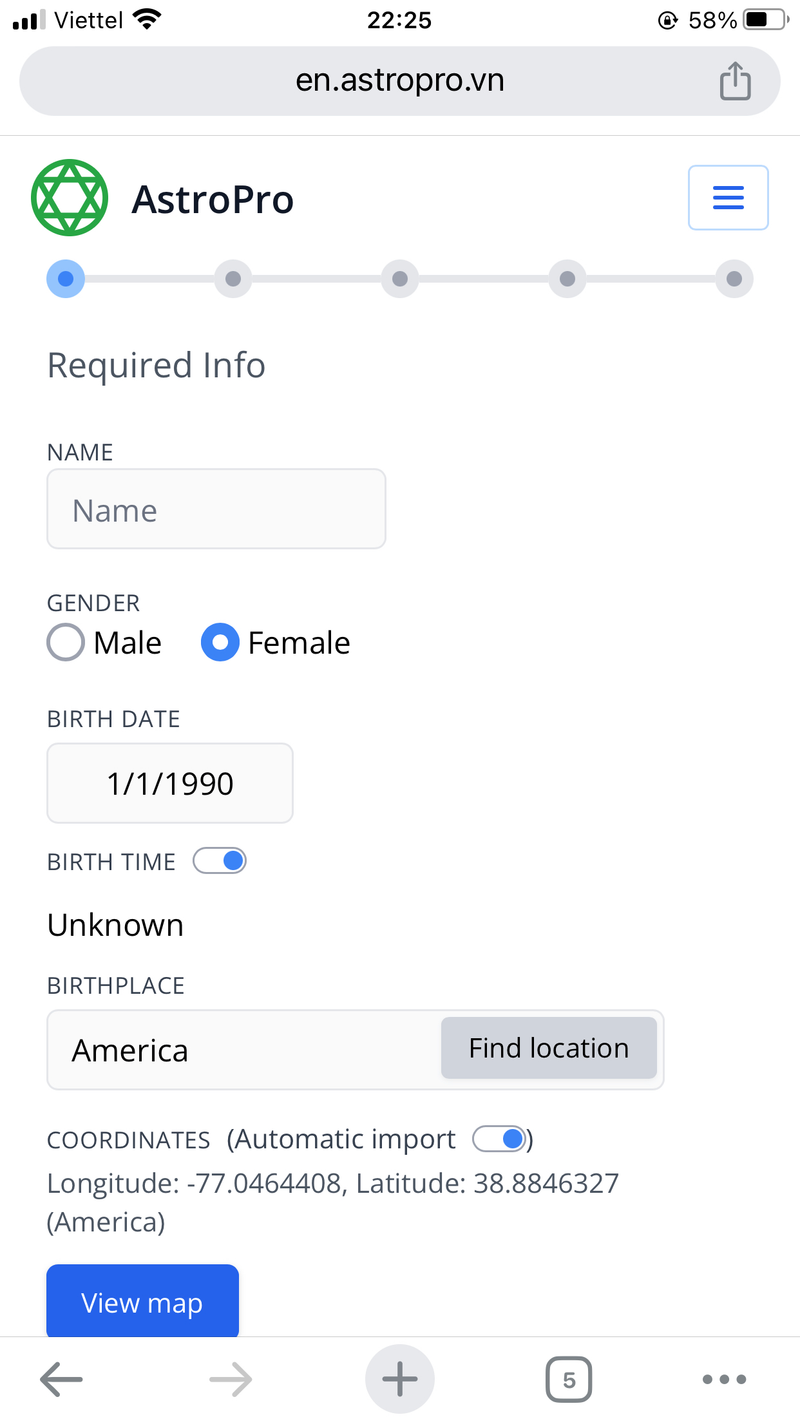Click the last dot on the progress bar

(734, 279)
